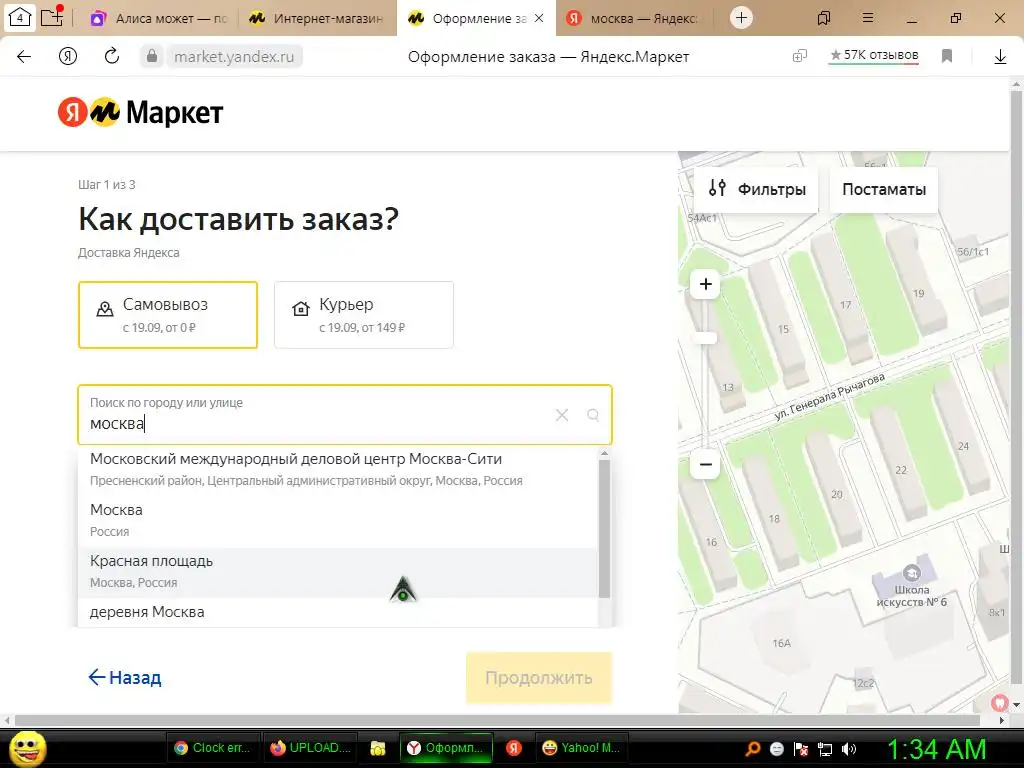
Task: Open the smiley start menu button
Action: [27, 748]
